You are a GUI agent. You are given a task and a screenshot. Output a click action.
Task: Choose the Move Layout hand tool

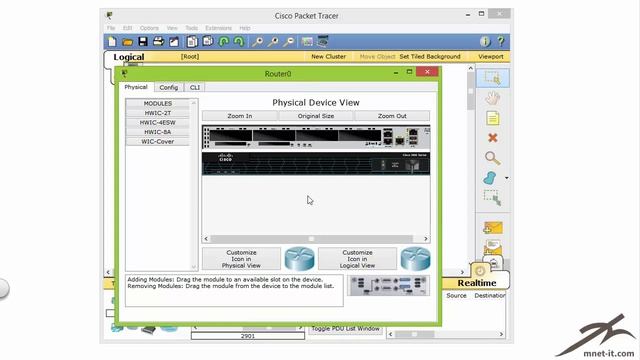(x=493, y=98)
